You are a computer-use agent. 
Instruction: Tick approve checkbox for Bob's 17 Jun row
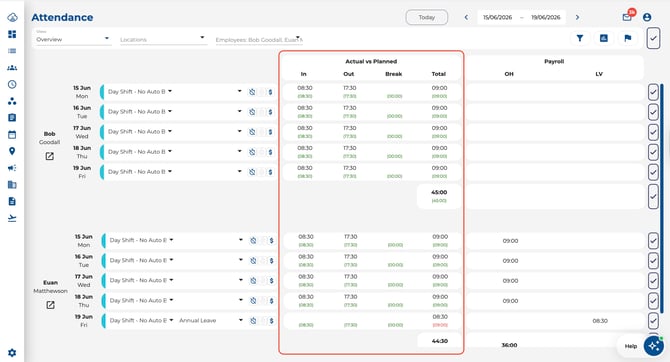[x=653, y=132]
